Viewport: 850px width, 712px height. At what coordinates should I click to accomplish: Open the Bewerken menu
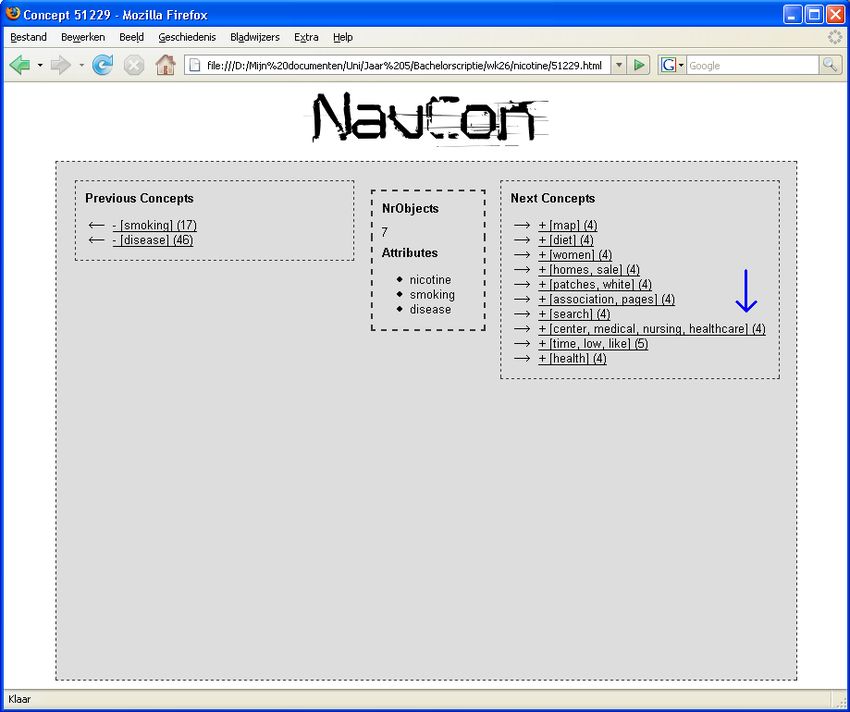coord(83,37)
